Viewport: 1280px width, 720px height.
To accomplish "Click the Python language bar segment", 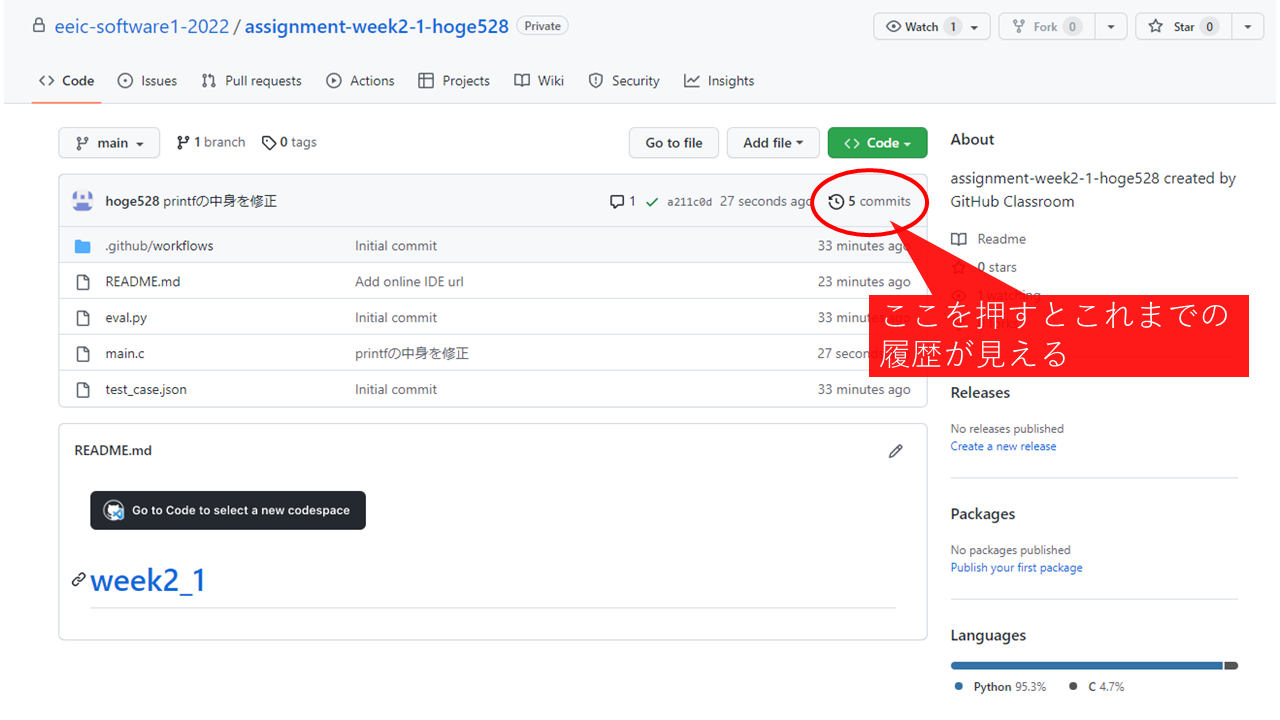I will pyautogui.click(x=1086, y=665).
